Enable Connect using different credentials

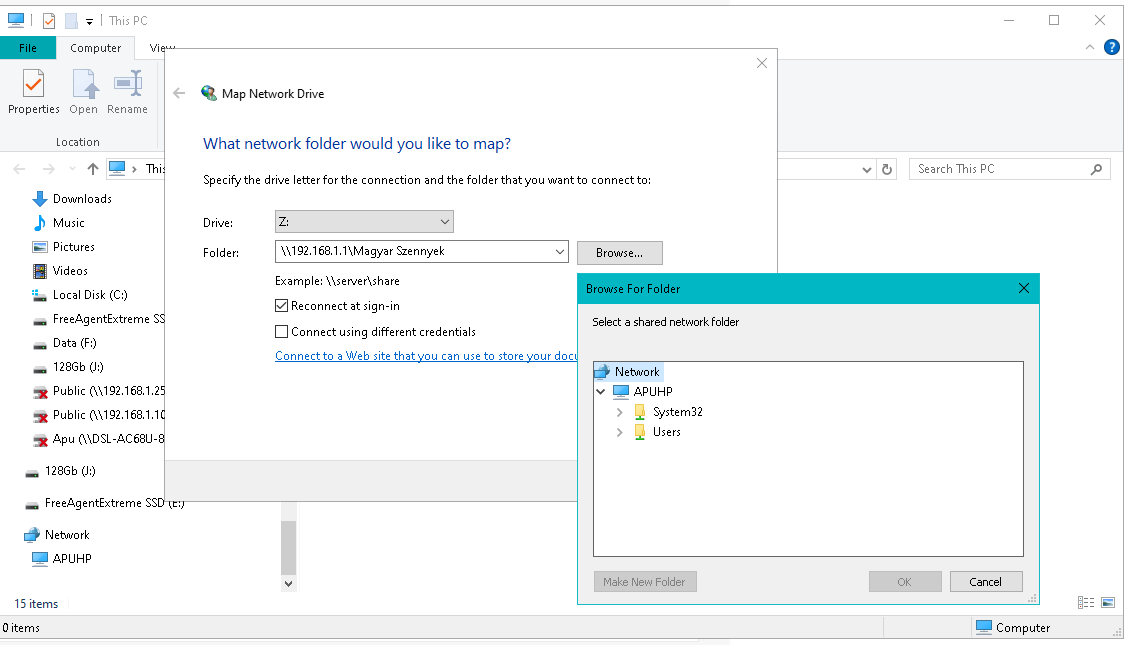tap(281, 331)
